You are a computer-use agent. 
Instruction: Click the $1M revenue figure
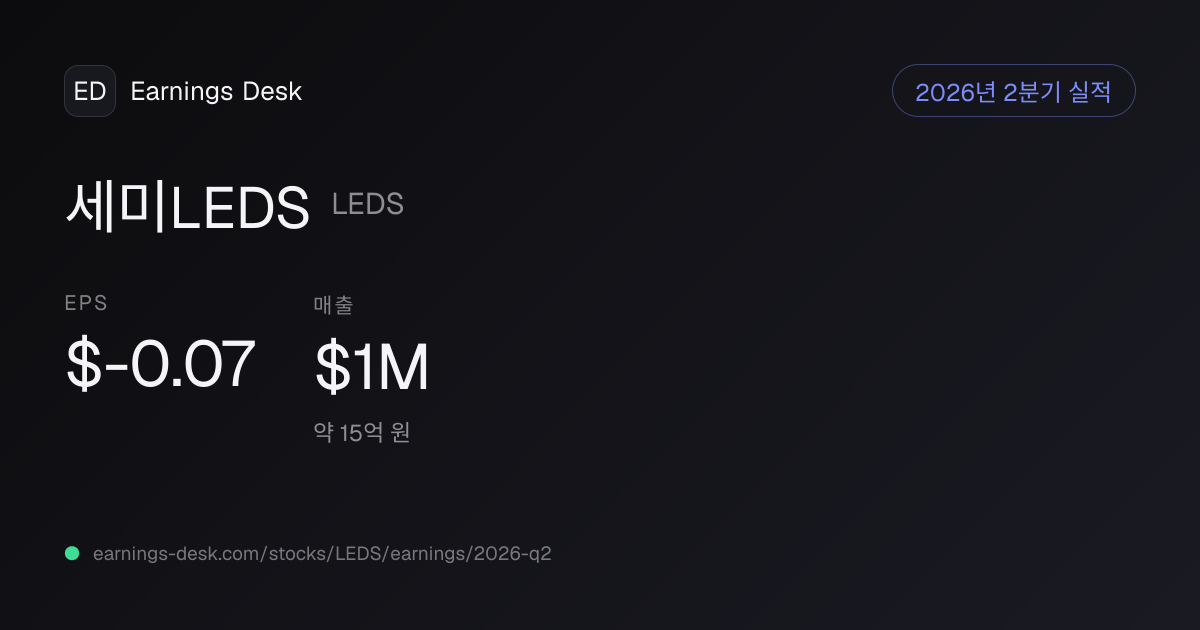point(372,366)
